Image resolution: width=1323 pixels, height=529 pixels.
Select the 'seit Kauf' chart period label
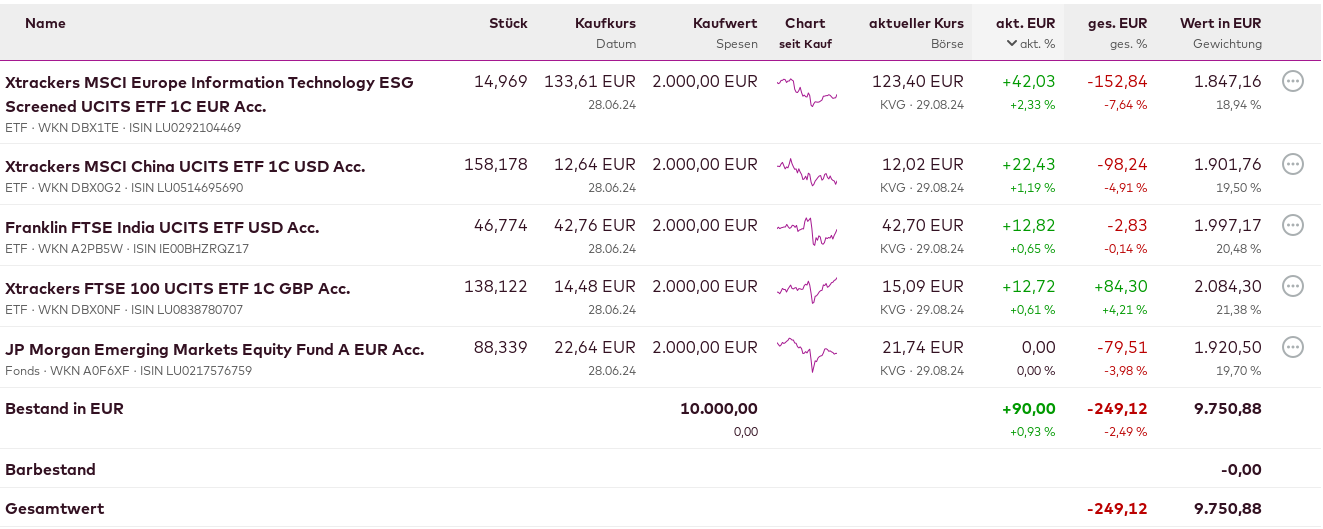click(x=805, y=44)
